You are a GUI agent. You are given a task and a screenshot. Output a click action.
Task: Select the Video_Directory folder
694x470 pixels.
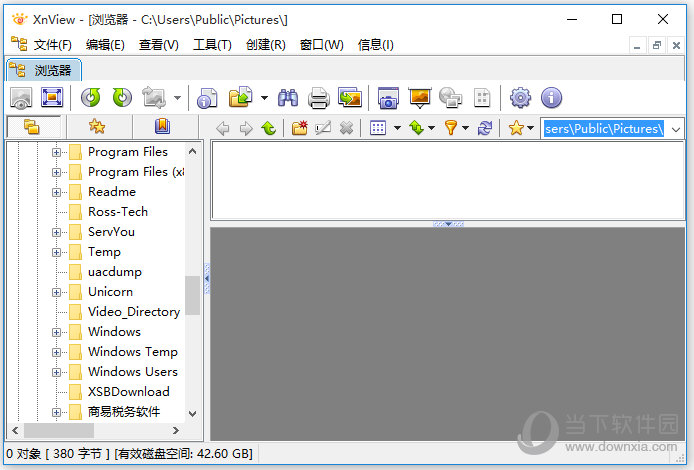pyautogui.click(x=134, y=312)
